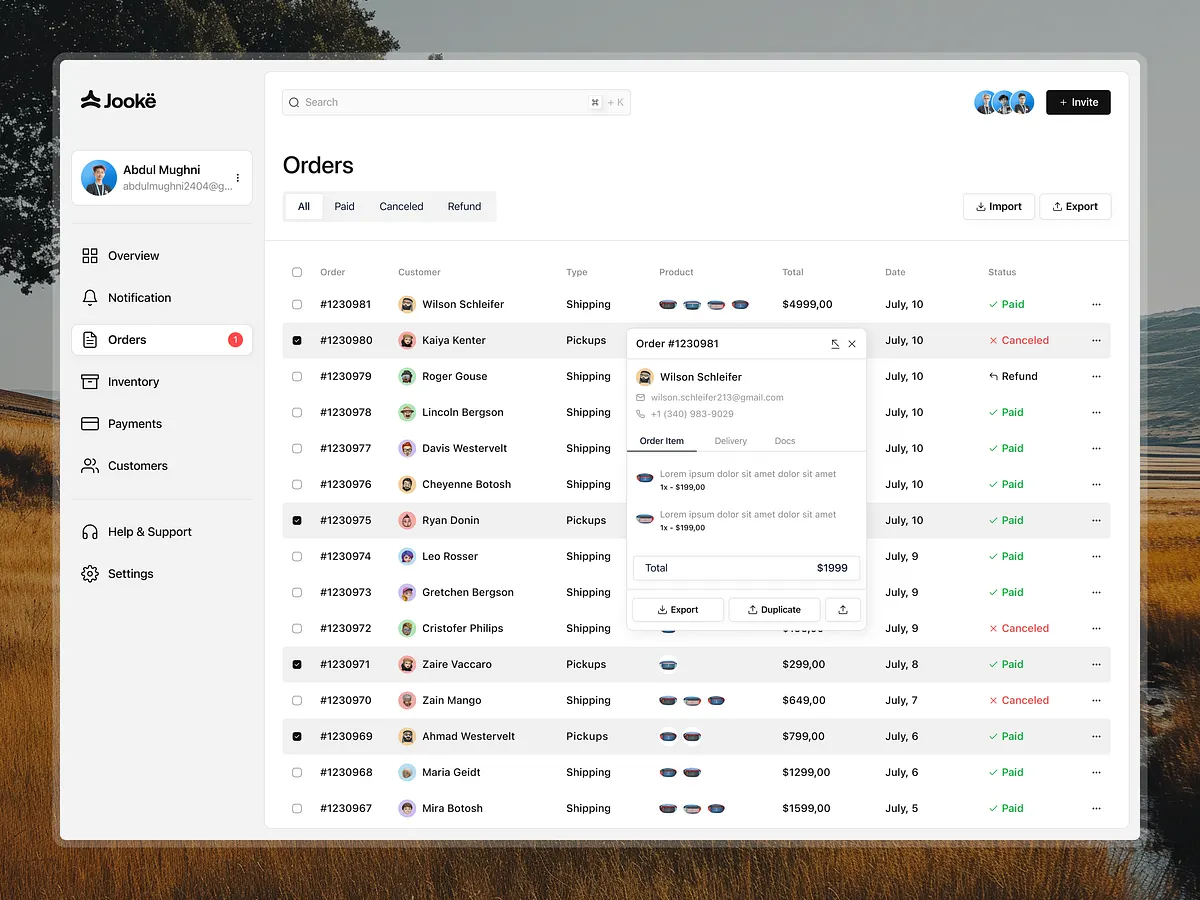The height and width of the screenshot is (900, 1200).
Task: Check the select-all checkbox in table header
Action: point(296,271)
